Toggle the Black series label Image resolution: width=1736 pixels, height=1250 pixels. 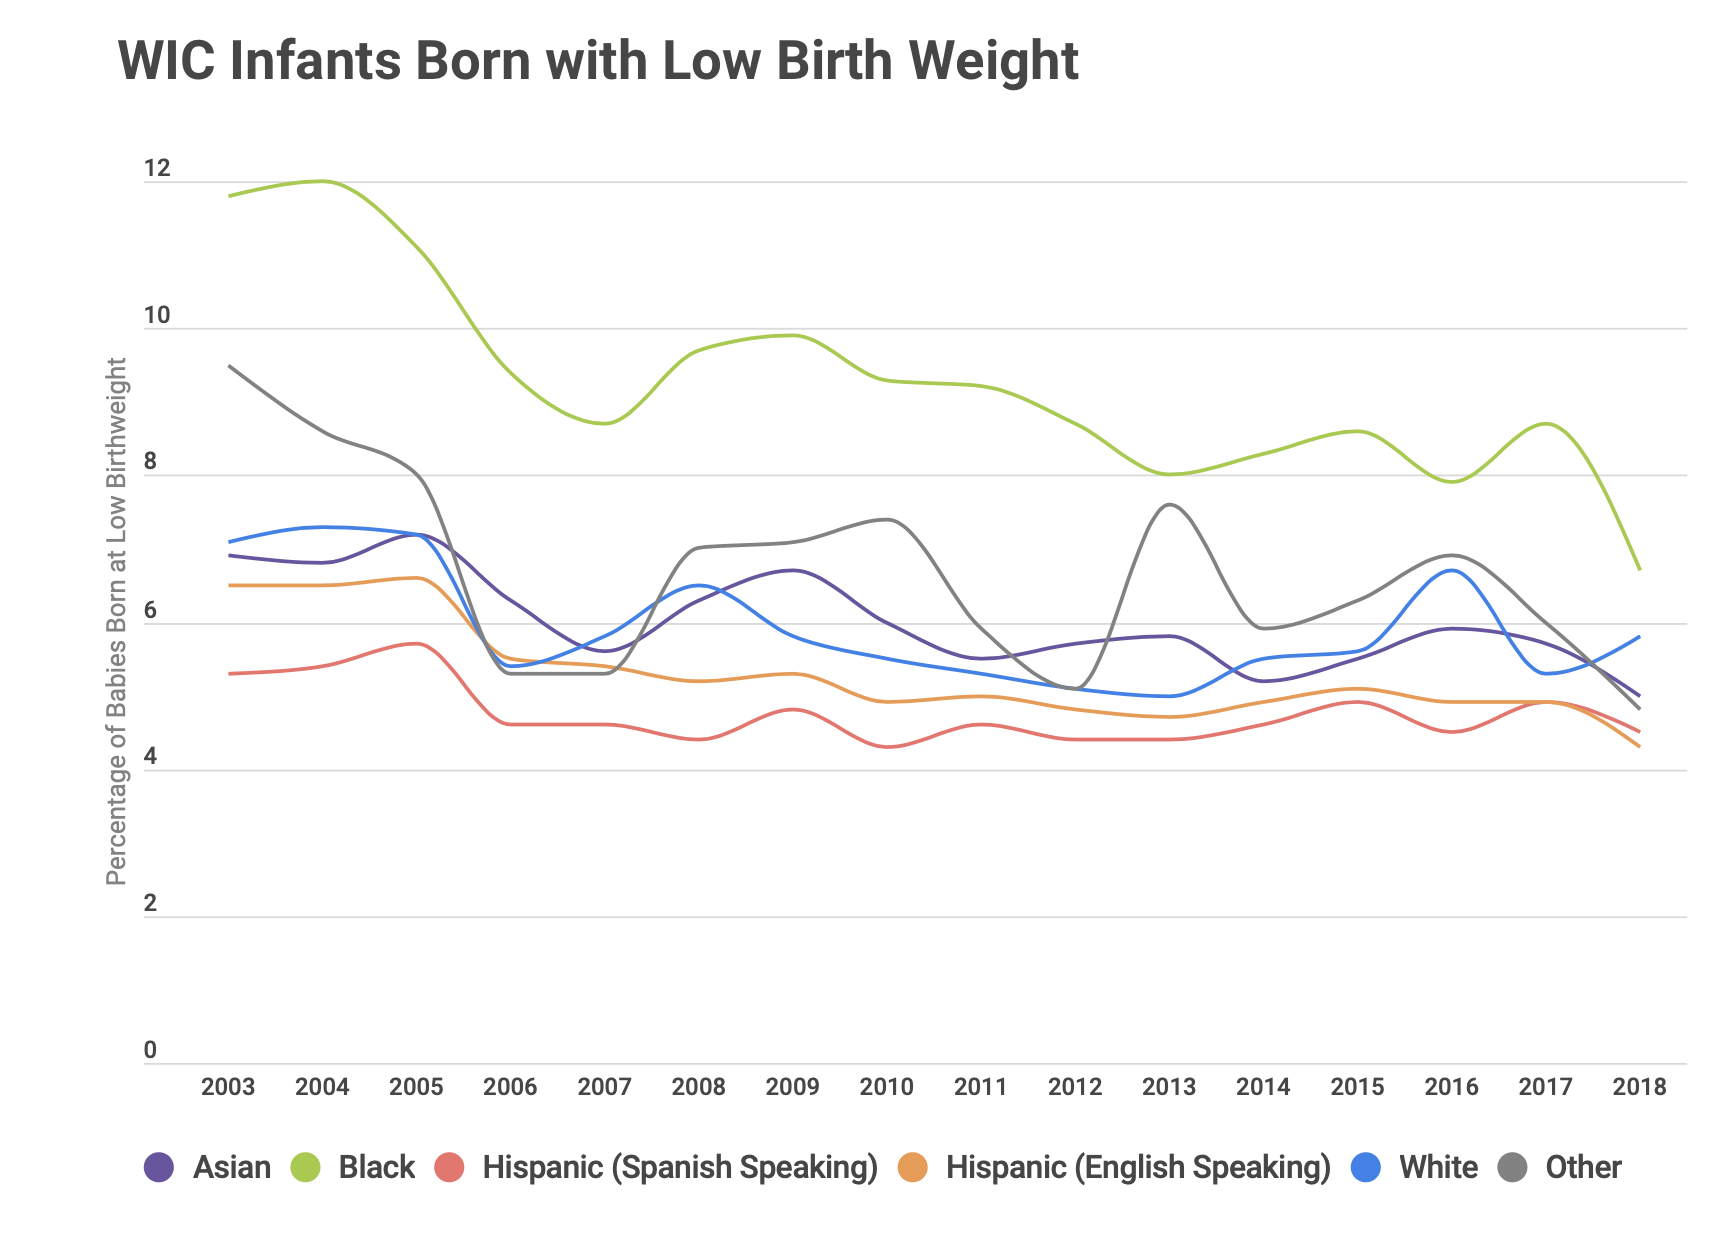tap(377, 1167)
